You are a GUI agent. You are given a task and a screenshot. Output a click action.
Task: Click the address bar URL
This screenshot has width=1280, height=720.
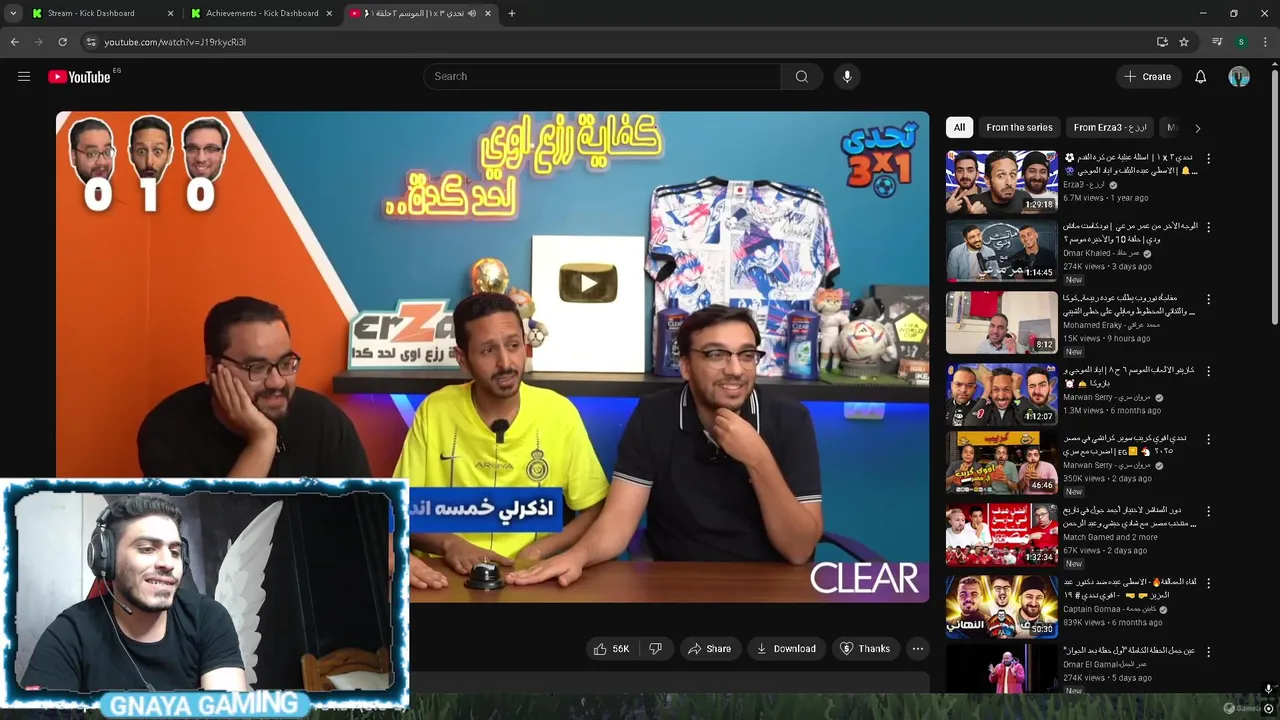tap(175, 42)
